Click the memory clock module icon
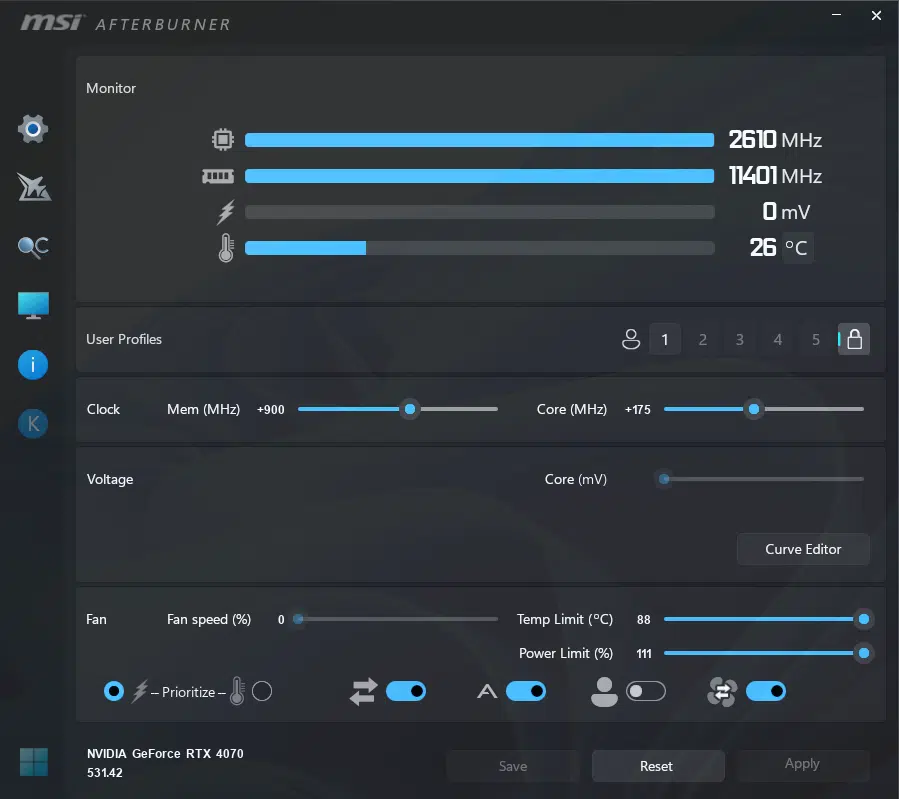Screen dimensions: 899x799 pyautogui.click(x=218, y=176)
